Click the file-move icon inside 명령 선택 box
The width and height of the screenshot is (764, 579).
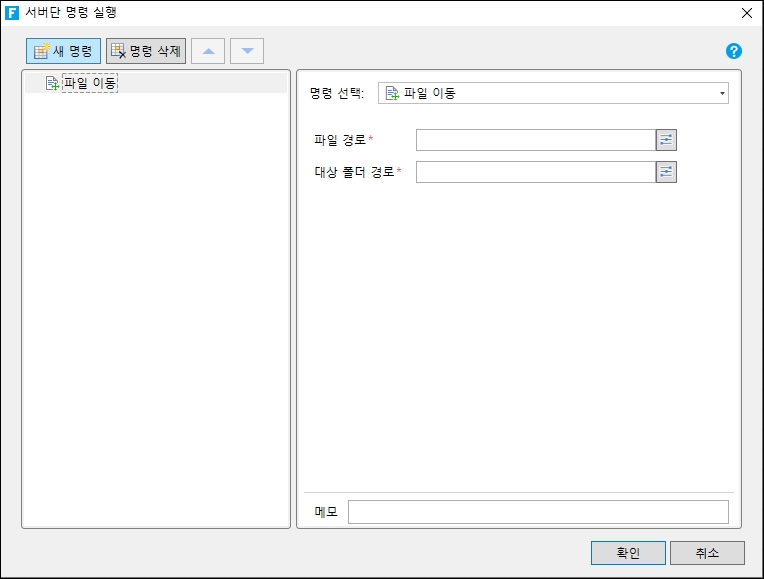392,94
